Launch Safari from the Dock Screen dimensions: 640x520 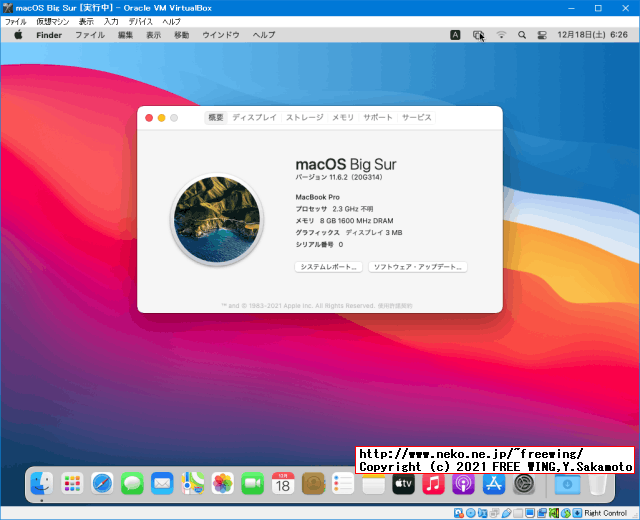pos(102,484)
